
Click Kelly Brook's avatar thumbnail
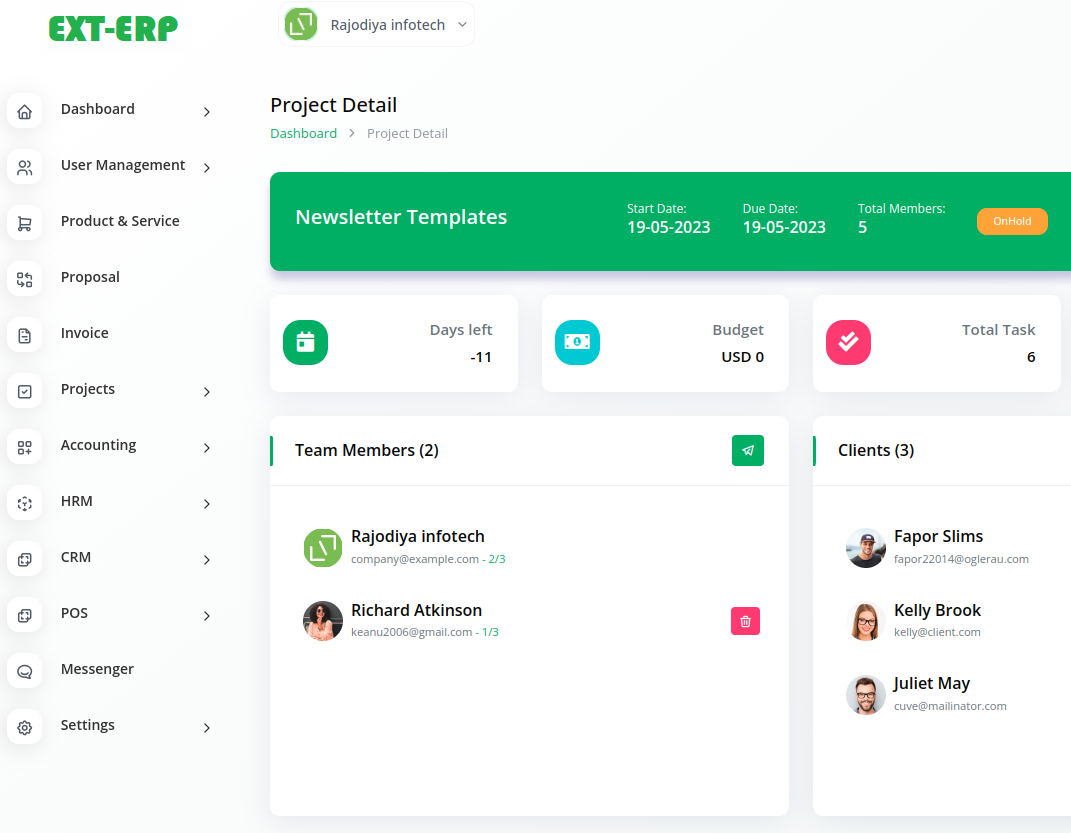tap(866, 621)
